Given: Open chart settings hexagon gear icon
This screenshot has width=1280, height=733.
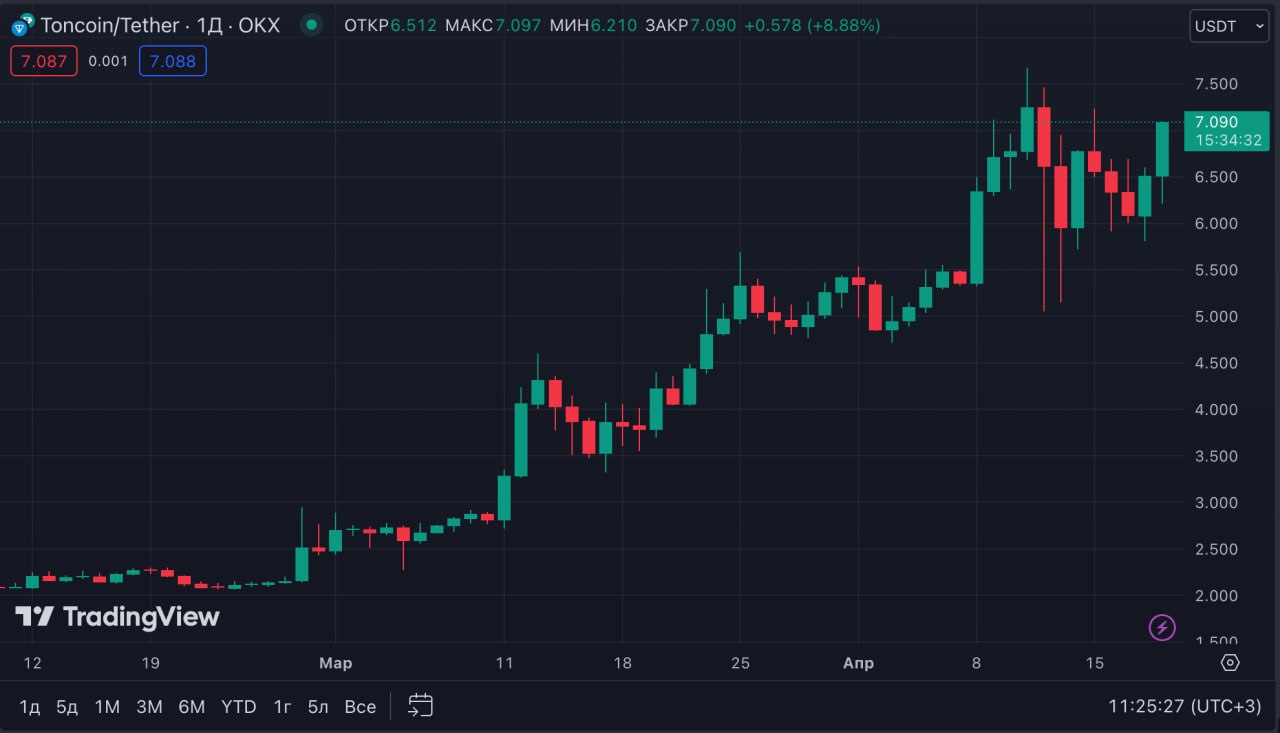Looking at the screenshot, I should pyautogui.click(x=1230, y=663).
